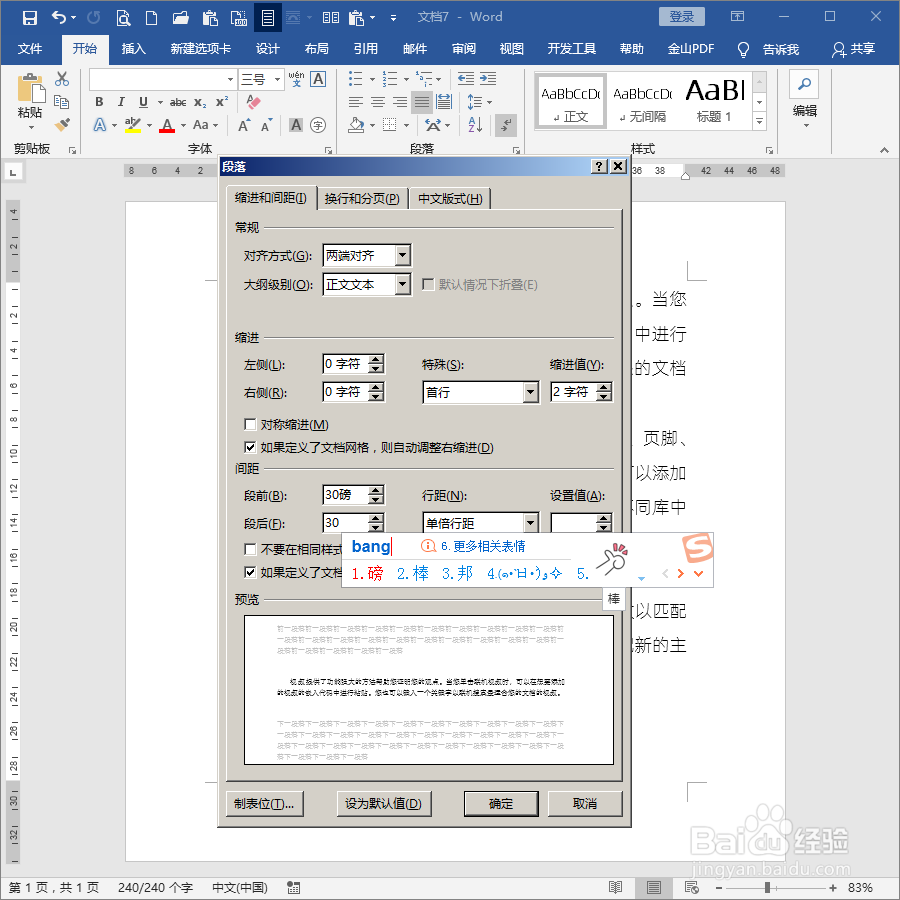Toggle the checked 如果定义了文档 checkbox under 间距

tap(250, 572)
